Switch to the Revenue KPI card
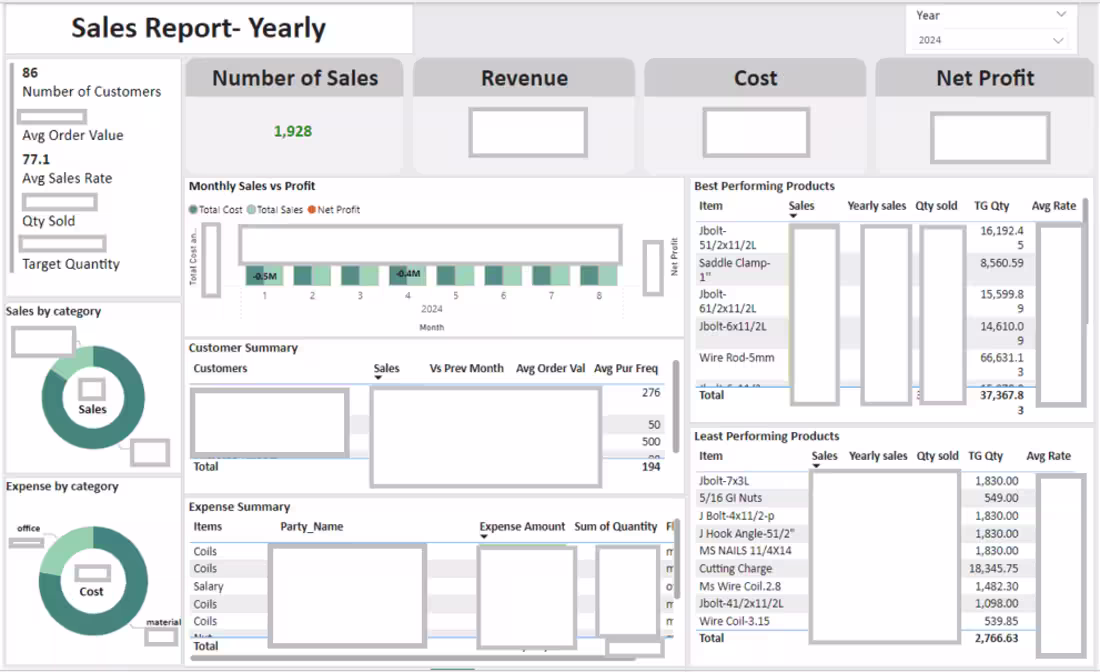Screen dimensions: 1100x672 (x=524, y=78)
